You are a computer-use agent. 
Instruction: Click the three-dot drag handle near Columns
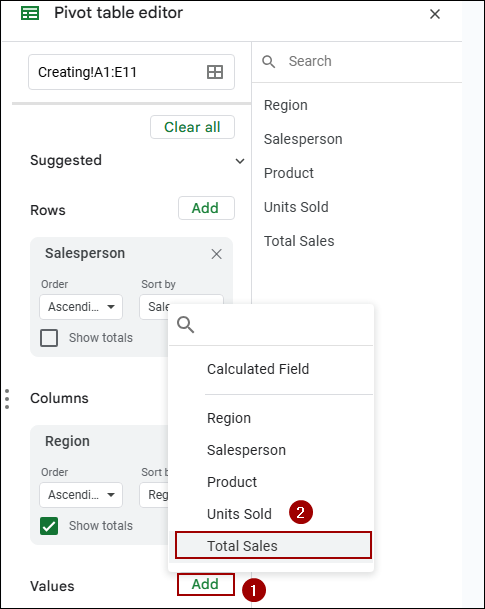[x=7, y=399]
